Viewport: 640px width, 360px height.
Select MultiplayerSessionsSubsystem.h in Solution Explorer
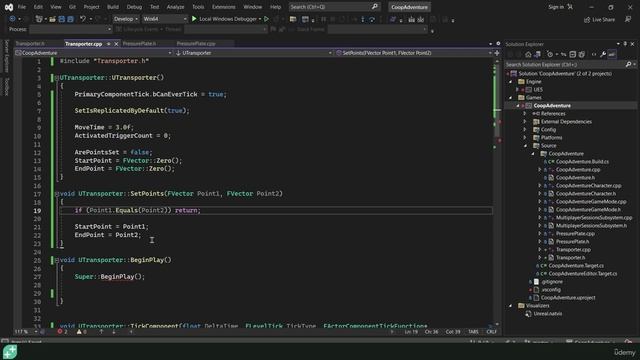coord(591,226)
